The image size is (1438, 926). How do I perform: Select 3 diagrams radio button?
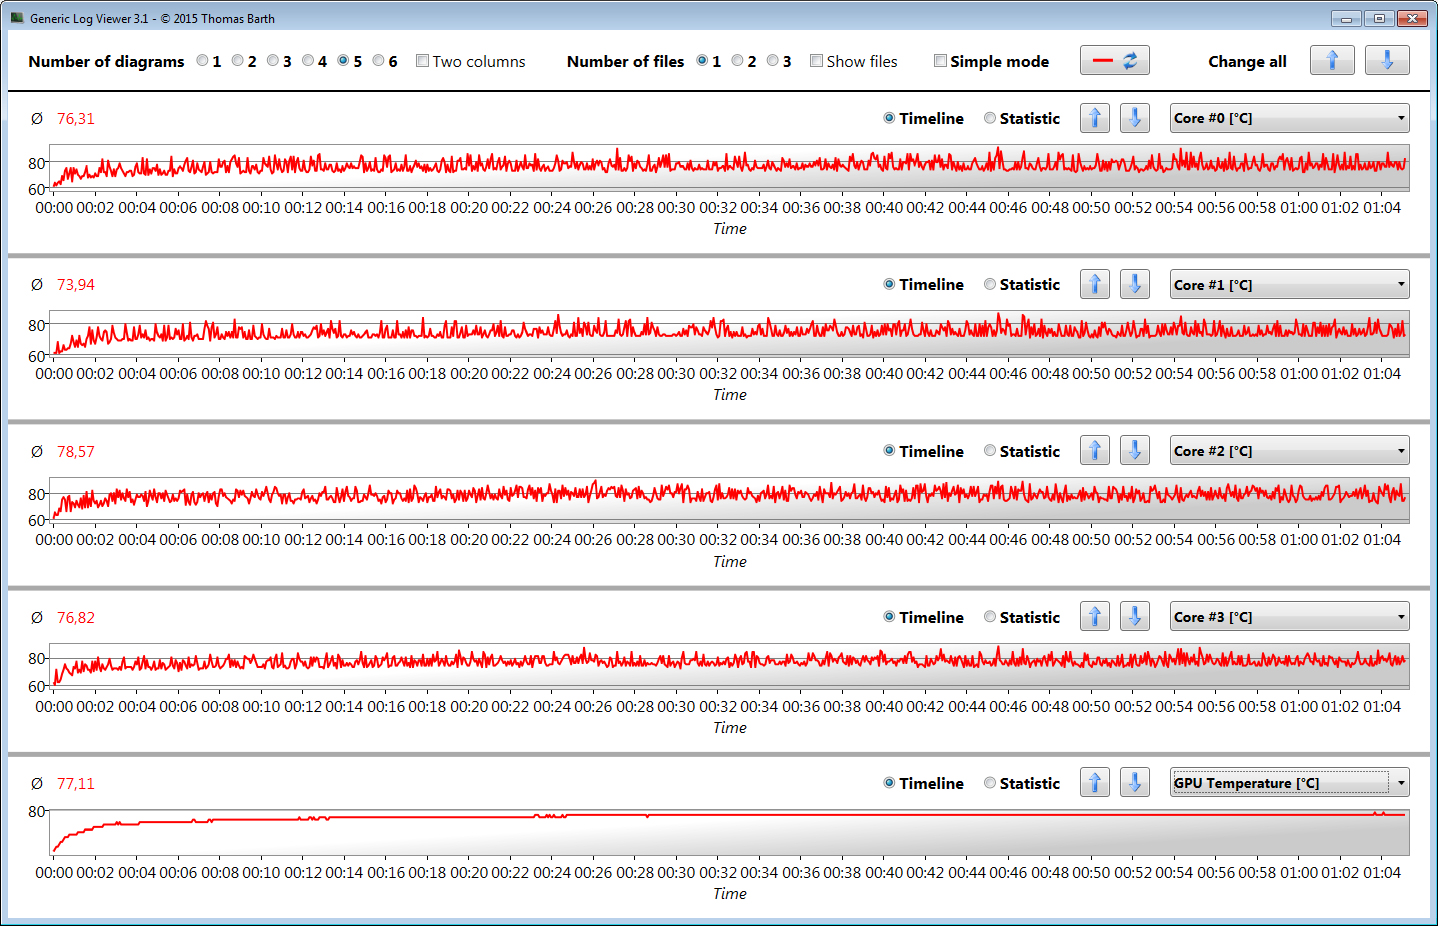click(273, 61)
